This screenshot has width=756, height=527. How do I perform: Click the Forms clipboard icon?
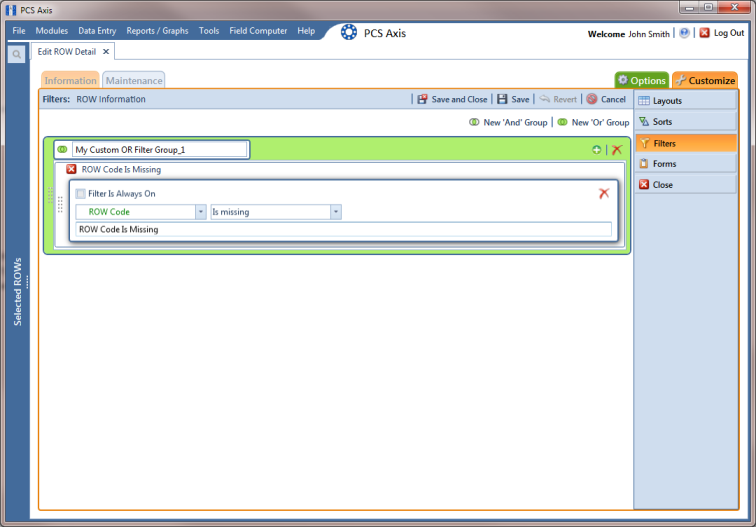(x=644, y=163)
